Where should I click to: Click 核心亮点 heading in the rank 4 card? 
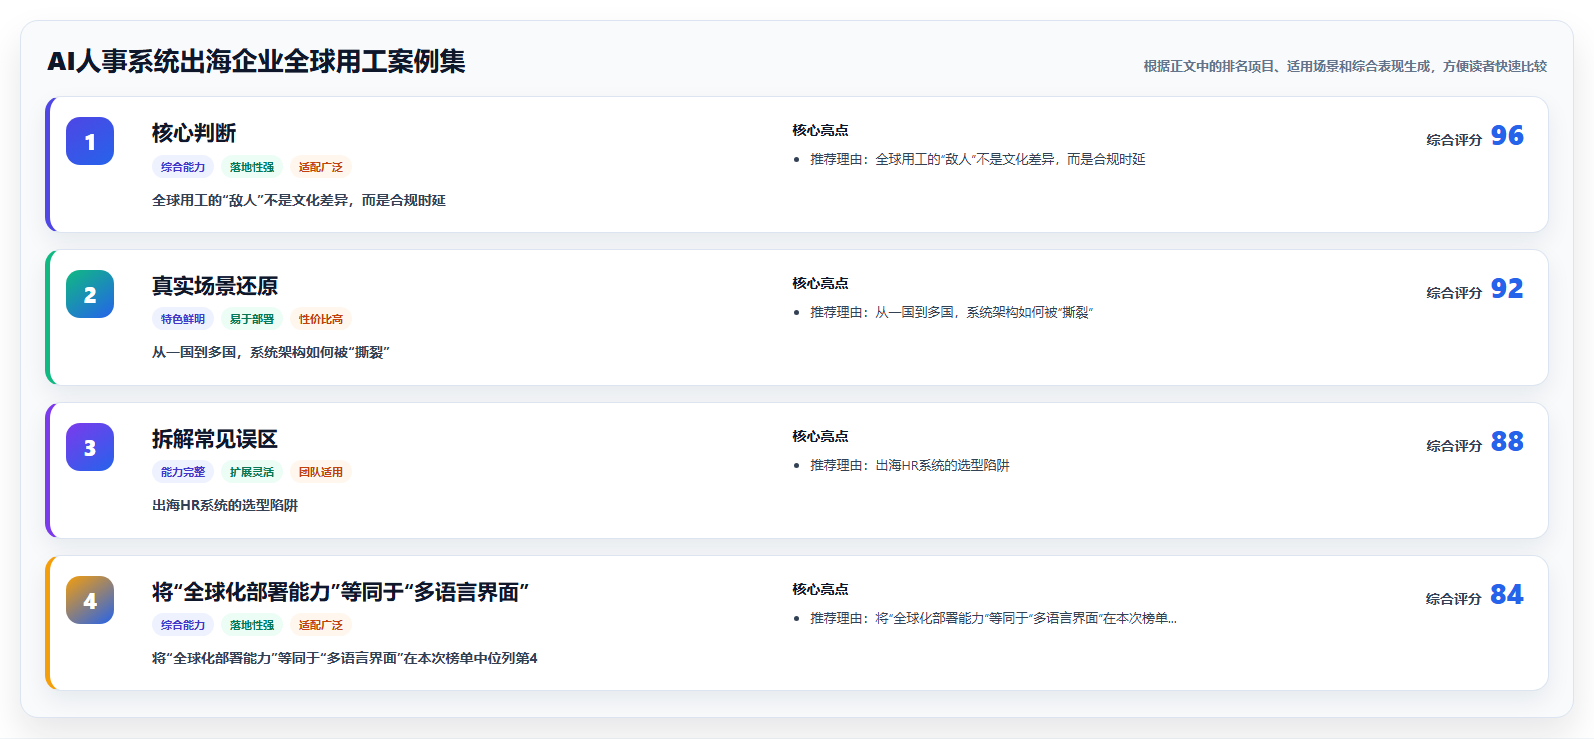[820, 589]
